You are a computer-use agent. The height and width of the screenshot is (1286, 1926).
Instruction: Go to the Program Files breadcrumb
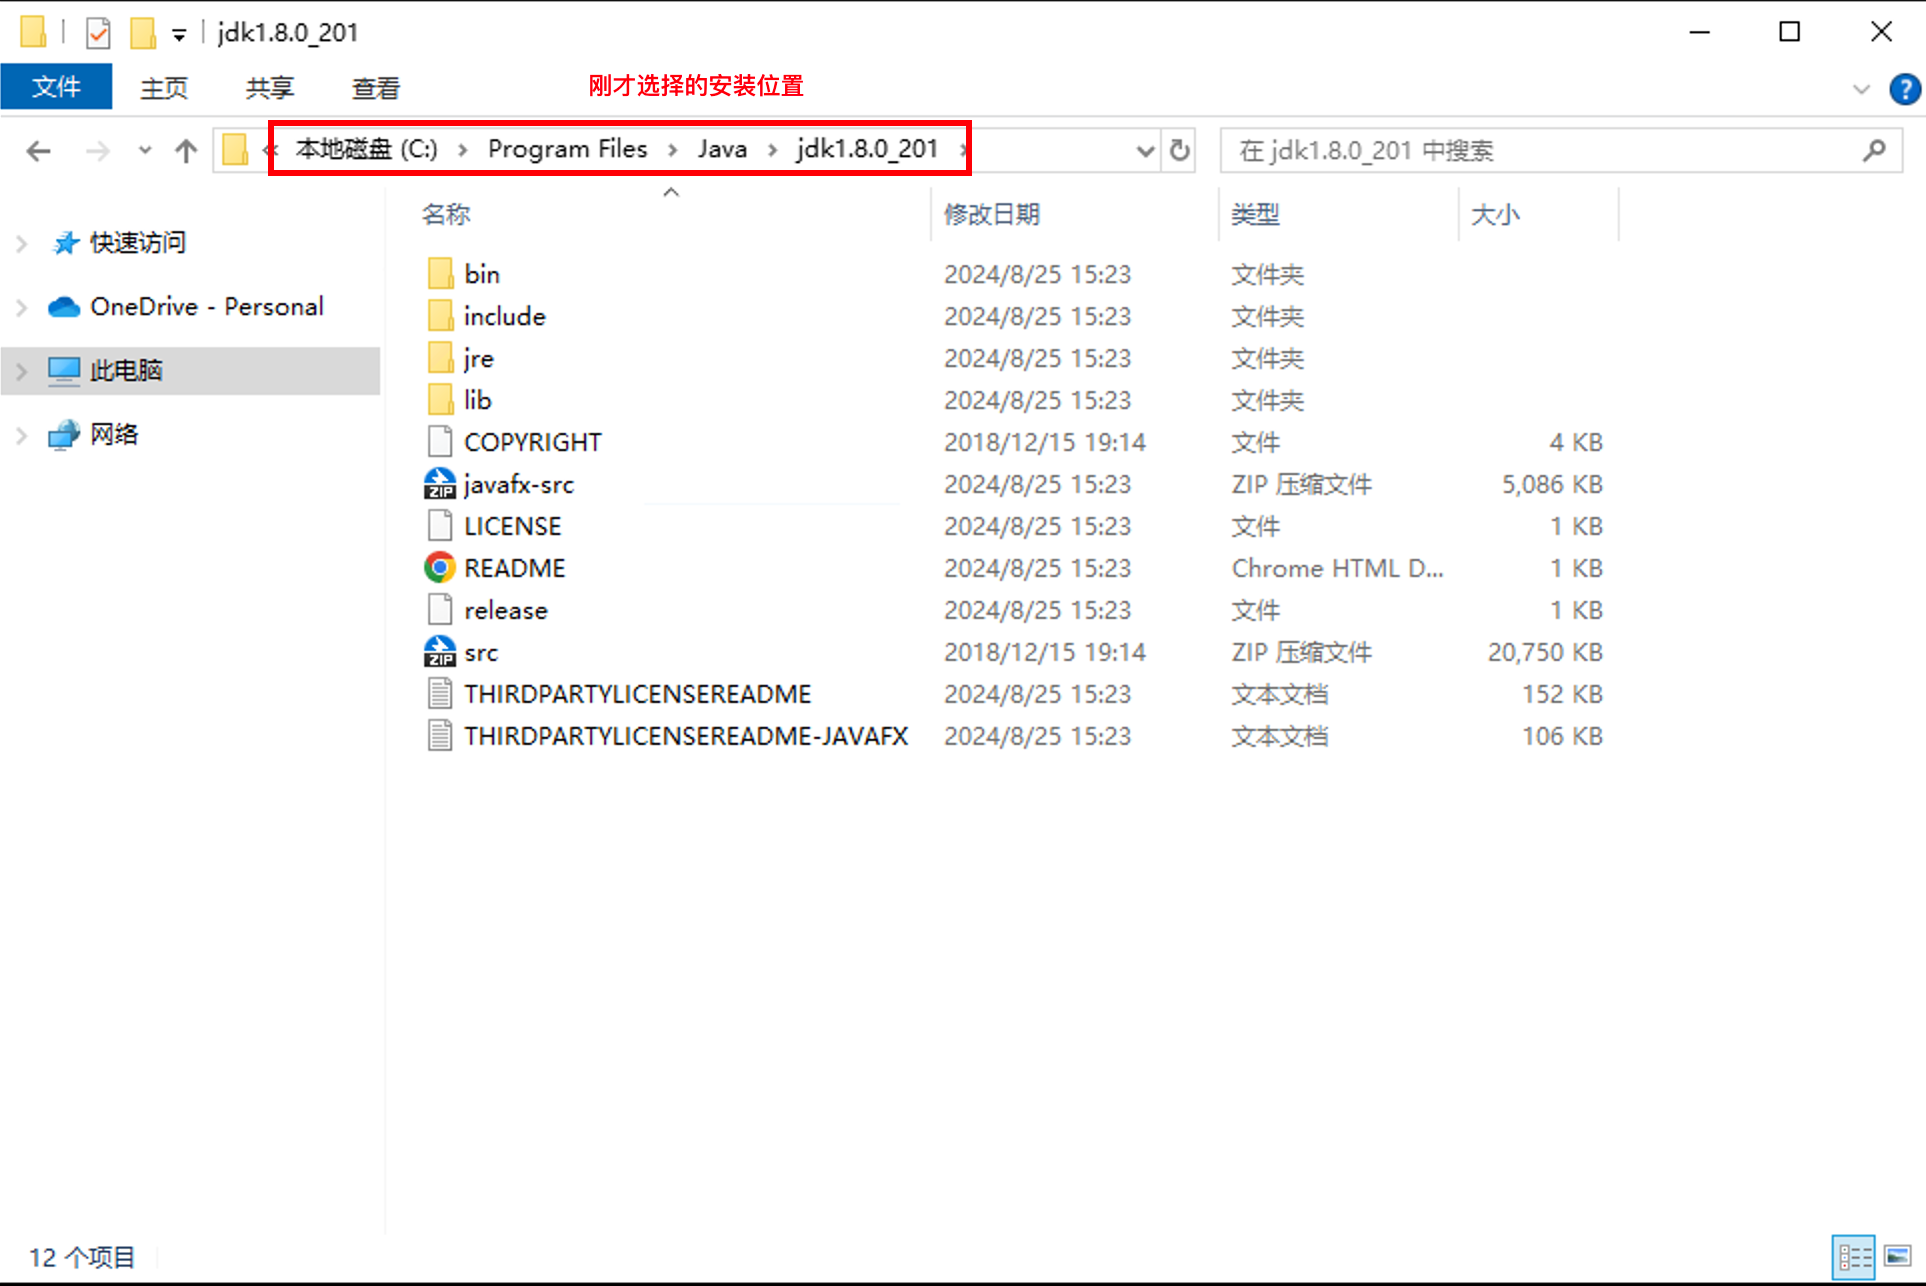point(567,149)
